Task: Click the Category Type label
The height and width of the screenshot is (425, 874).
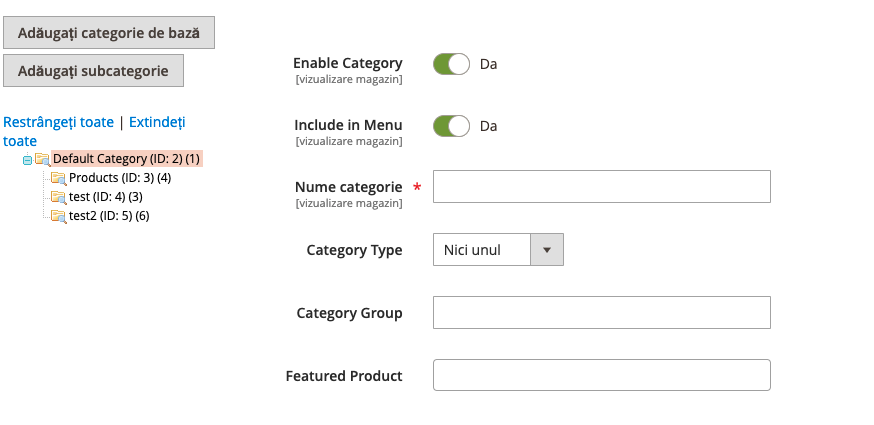Action: [355, 250]
